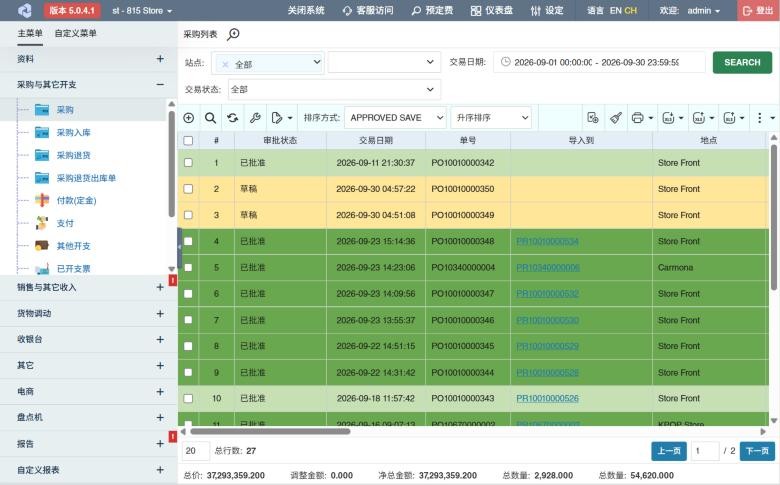The width and height of the screenshot is (780, 485).
Task: Check row 10 PO10010000343 checkbox
Action: 188,398
